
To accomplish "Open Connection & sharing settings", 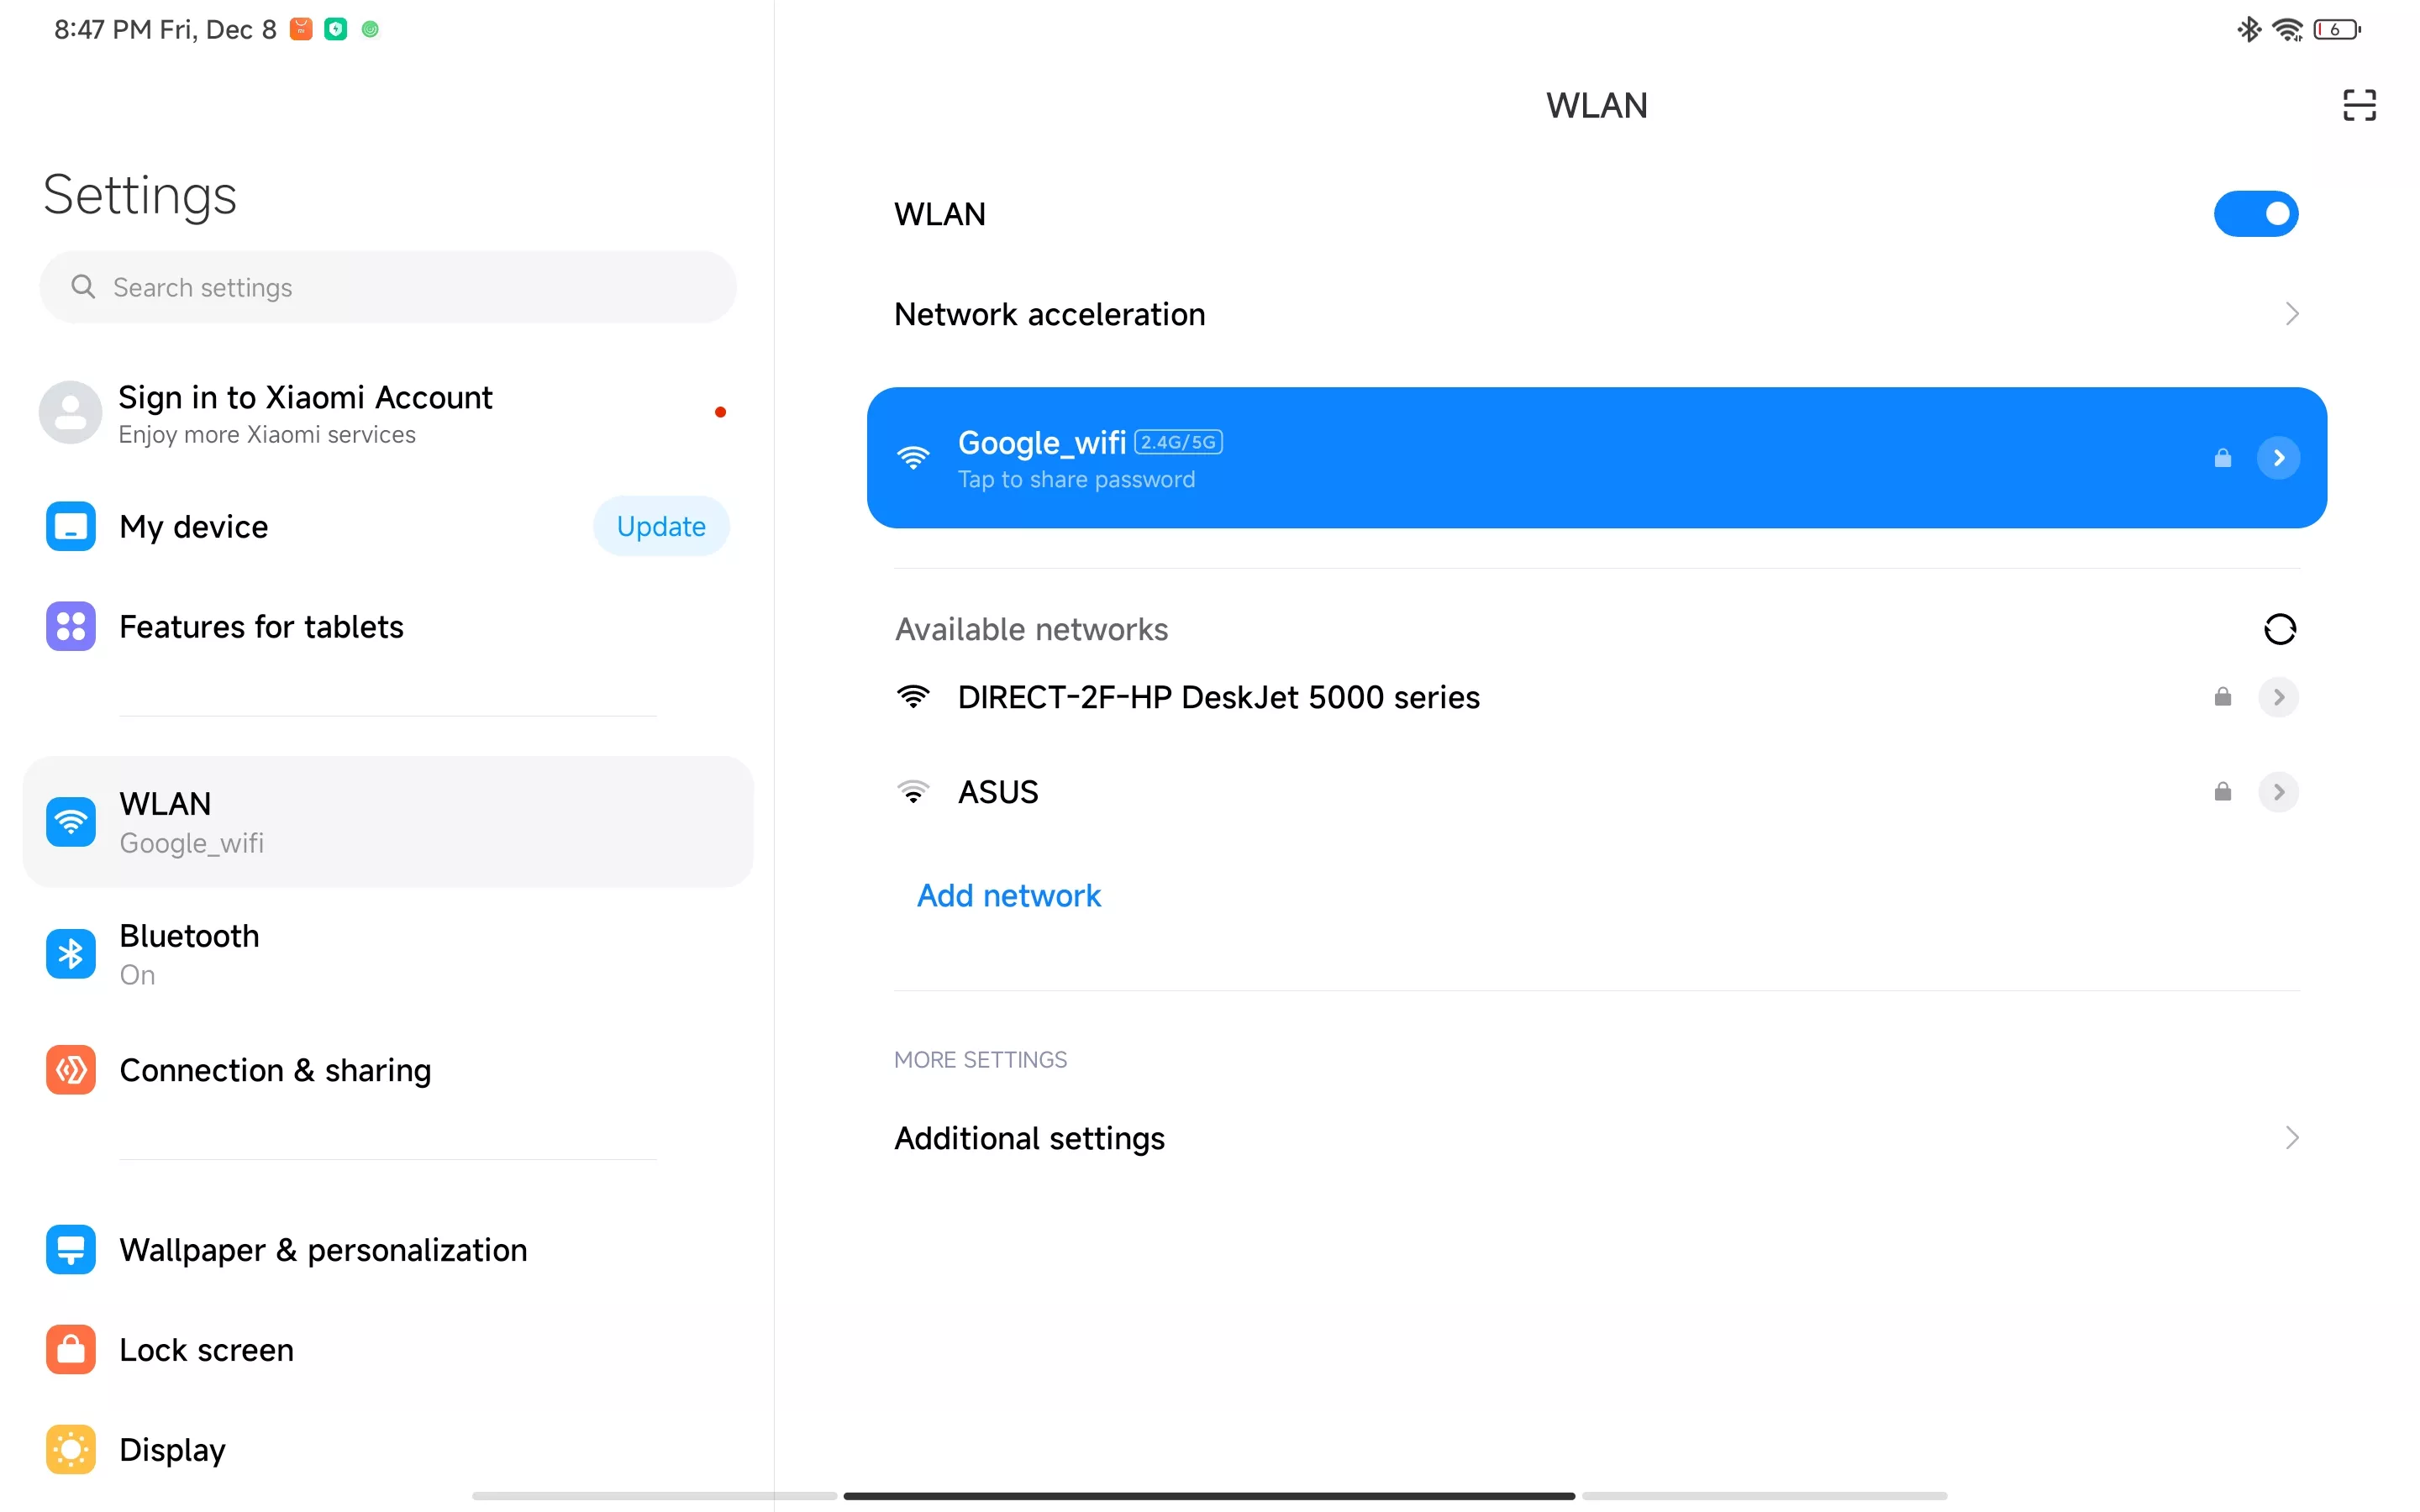I will 388,1070.
